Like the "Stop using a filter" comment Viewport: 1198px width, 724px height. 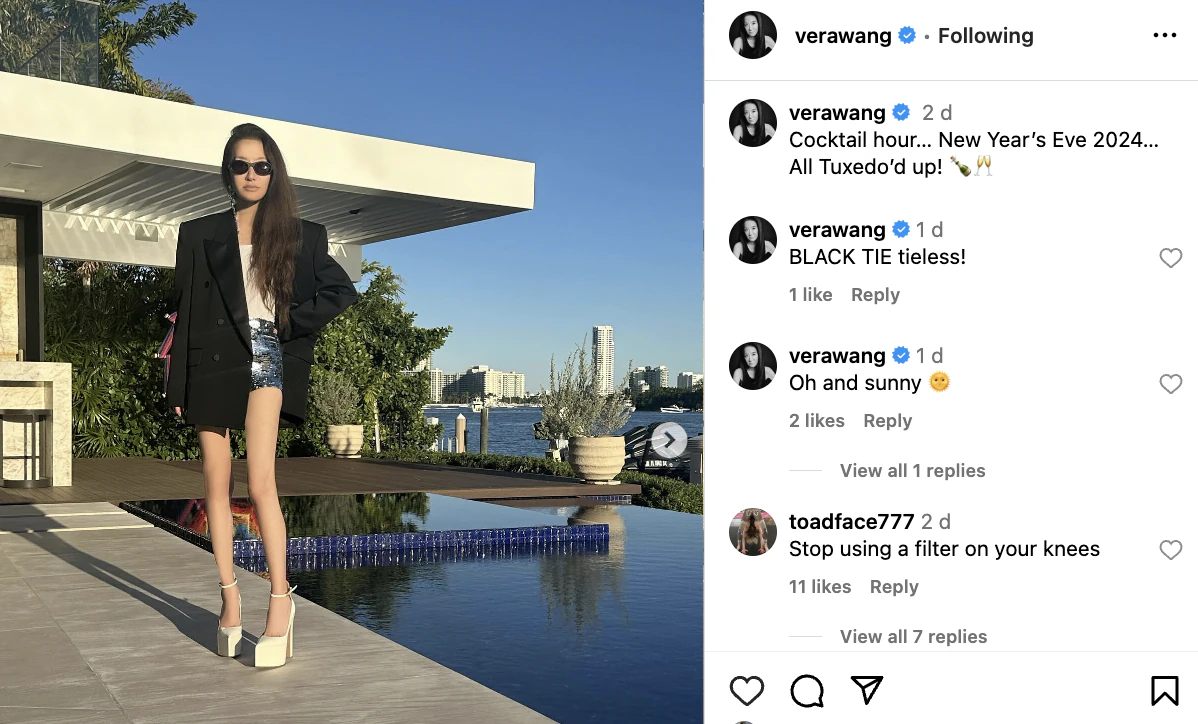[1170, 549]
